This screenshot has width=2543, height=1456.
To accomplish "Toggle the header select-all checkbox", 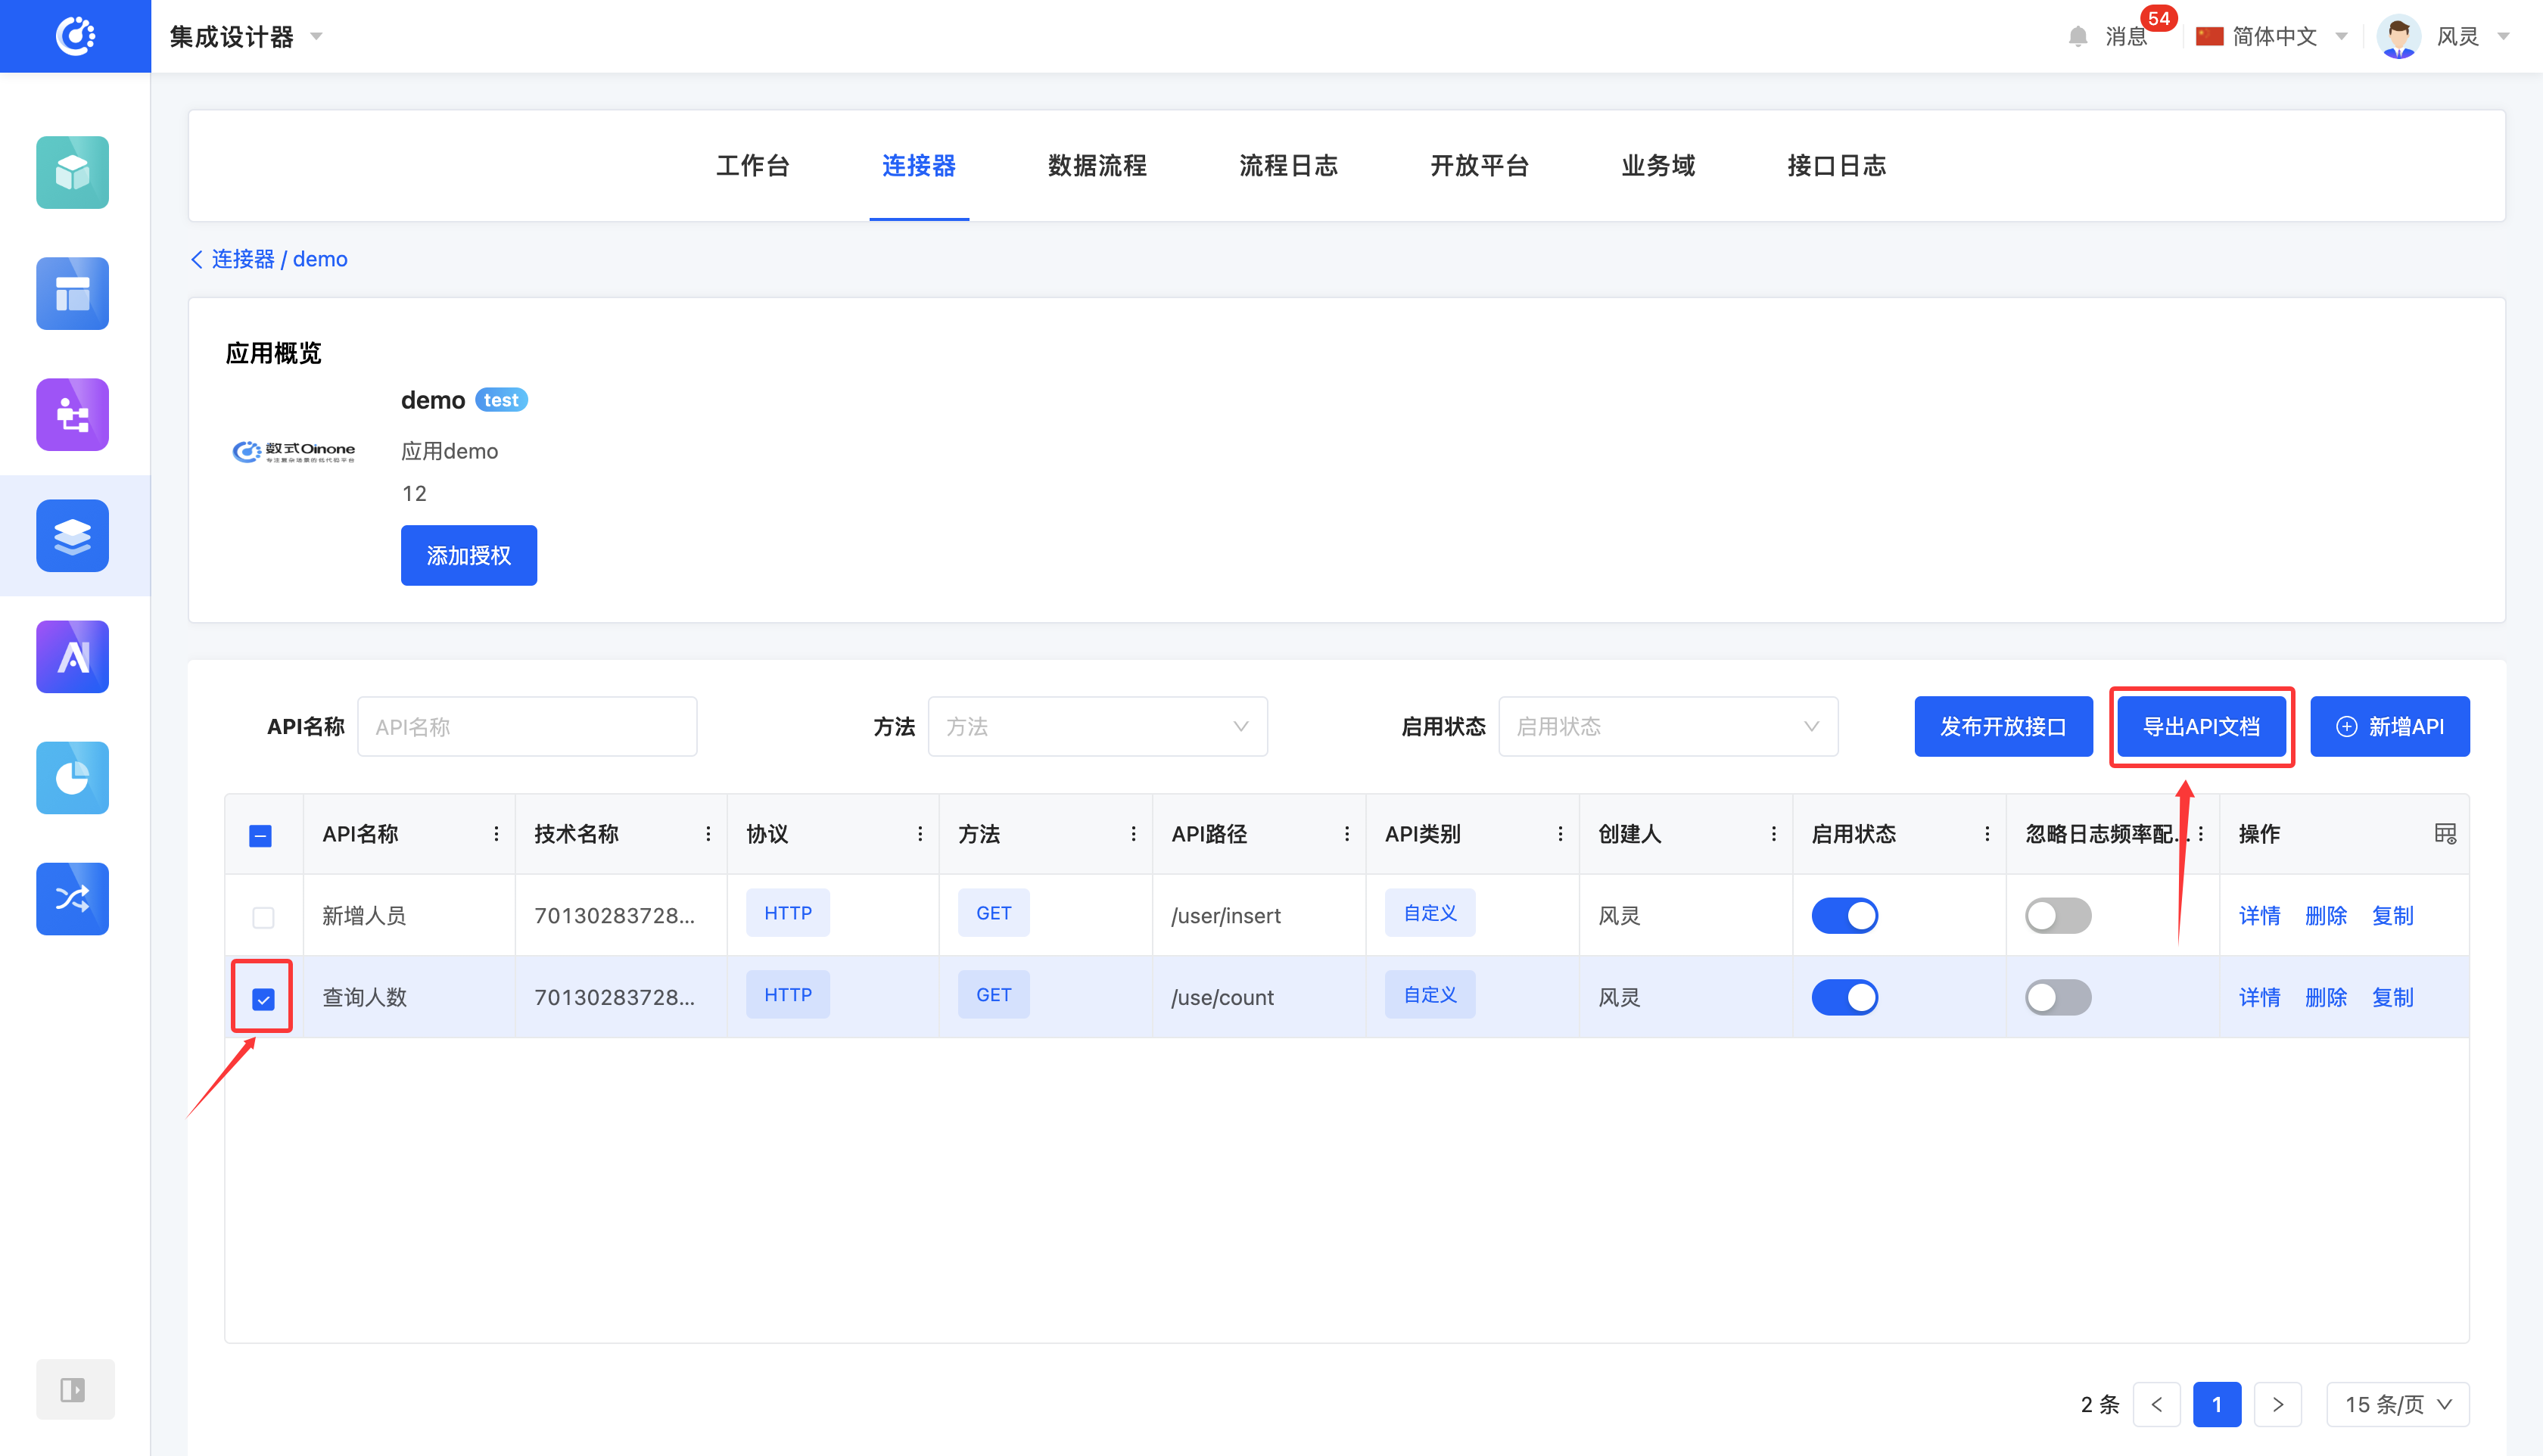I will tap(260, 835).
